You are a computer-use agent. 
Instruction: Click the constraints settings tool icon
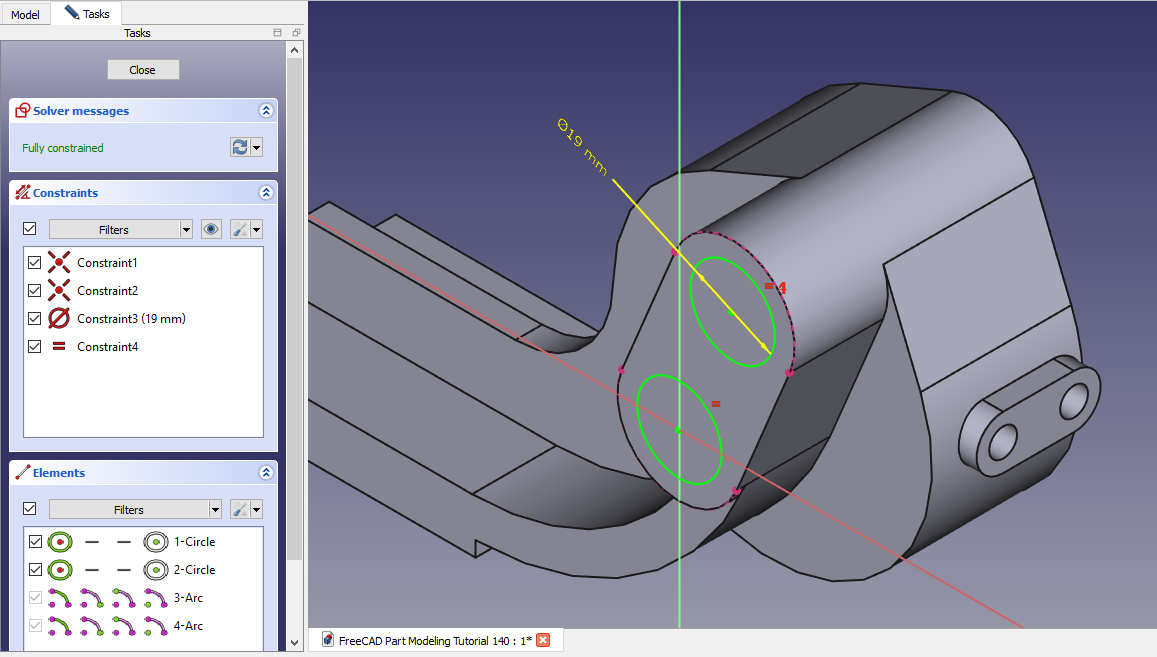[240, 229]
